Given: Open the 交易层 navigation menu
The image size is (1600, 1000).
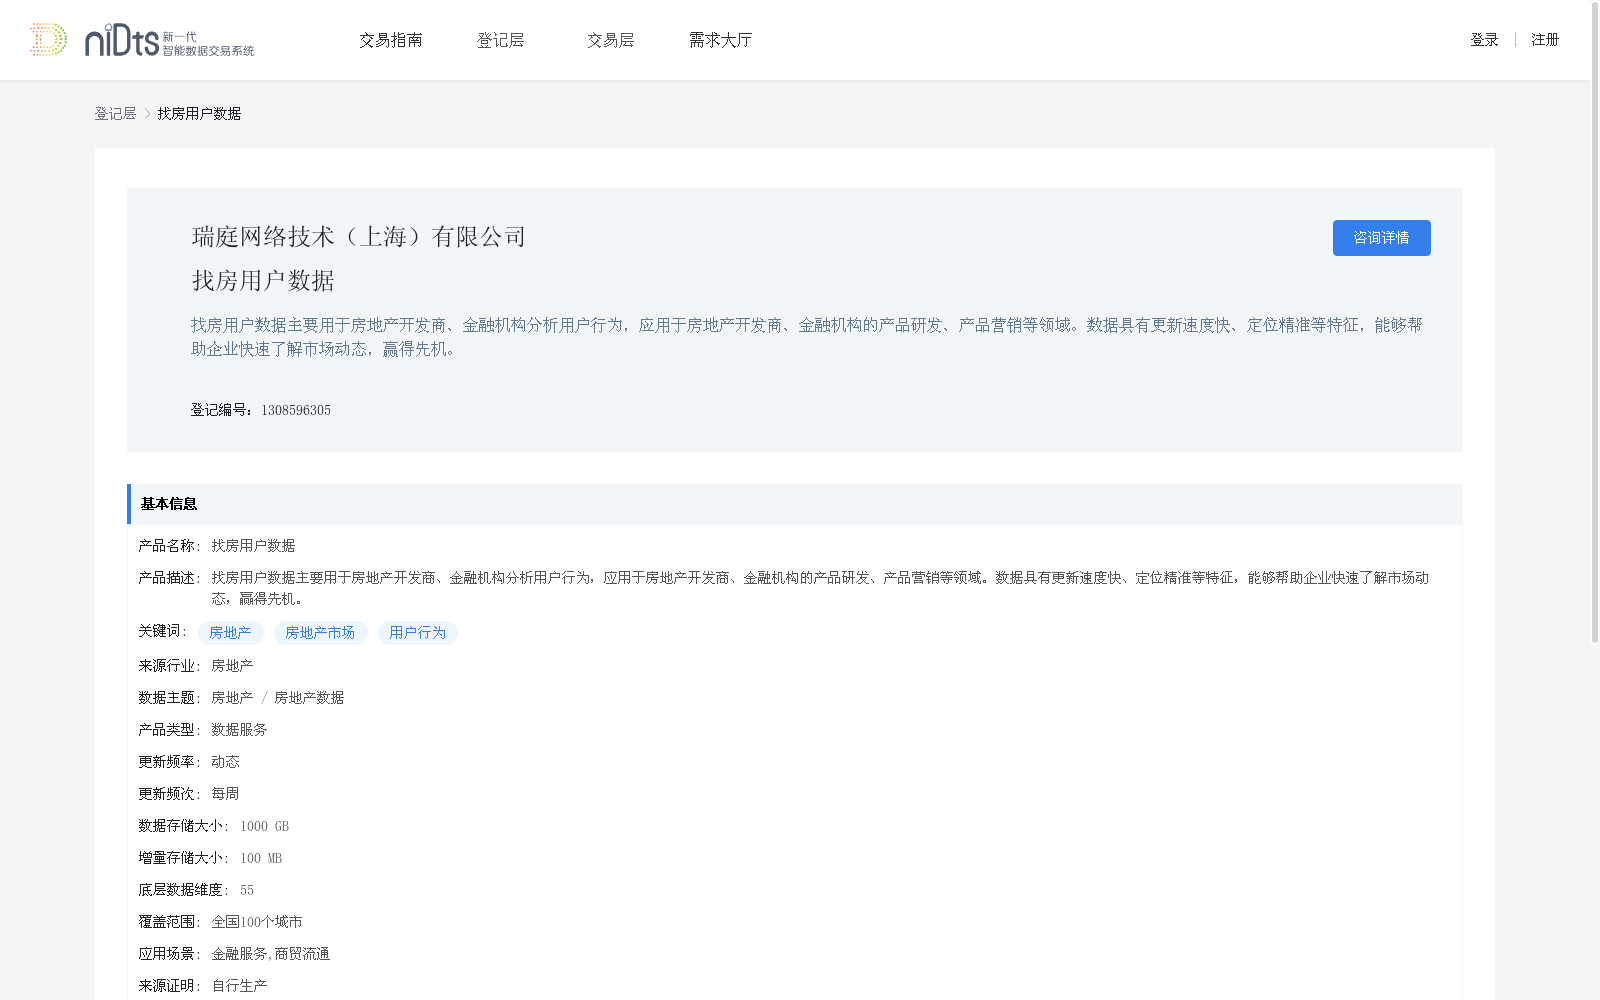Looking at the screenshot, I should point(610,39).
